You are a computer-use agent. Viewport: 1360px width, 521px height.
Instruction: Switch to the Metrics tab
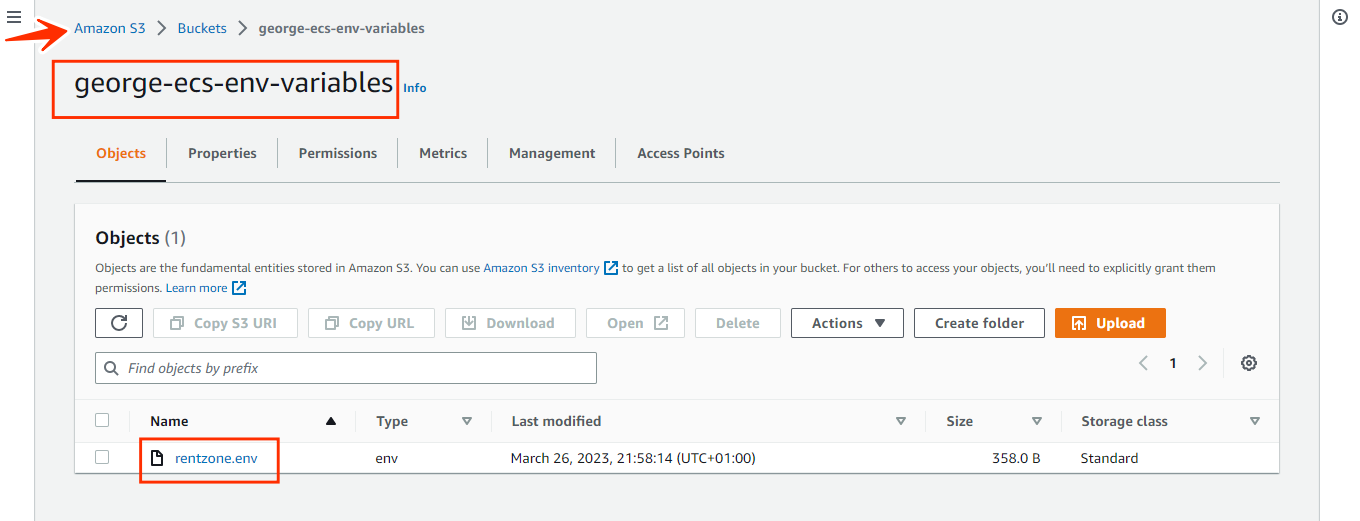point(443,153)
